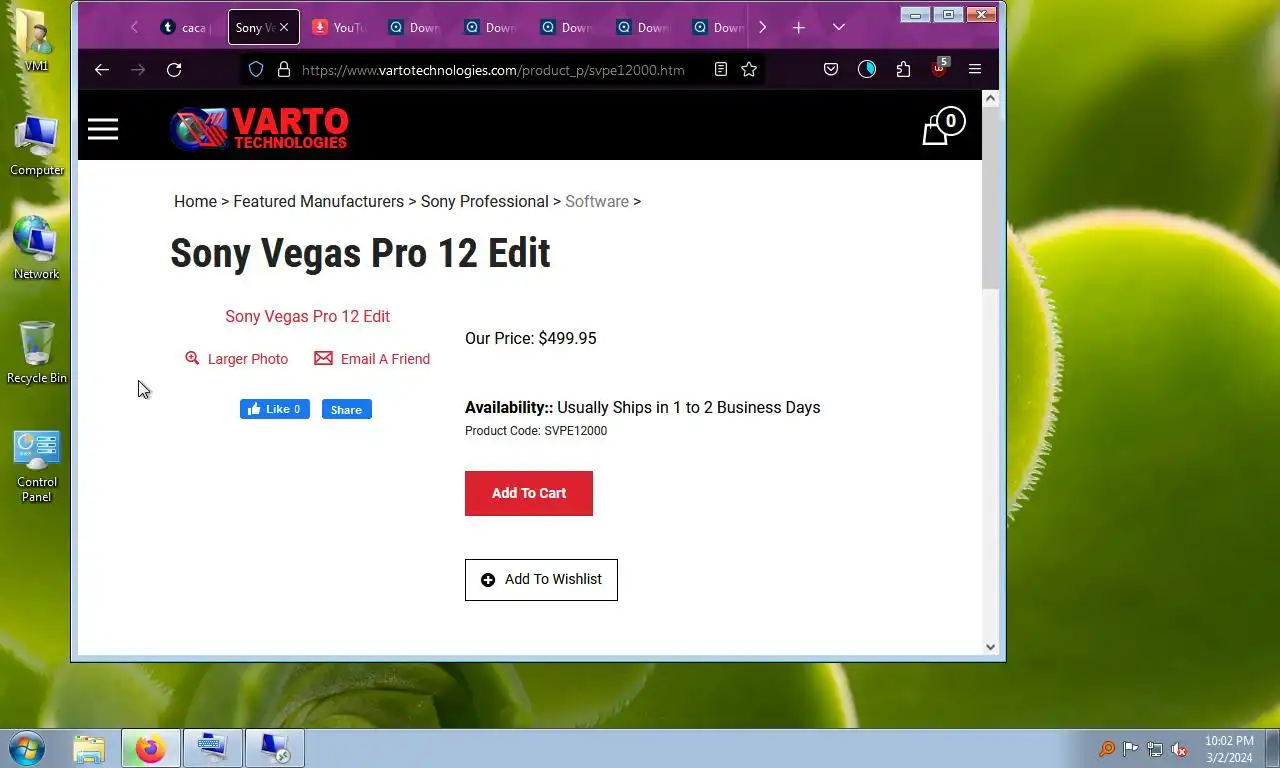The image size is (1280, 768).
Task: Select the VM1 desktop folder
Action: tap(37, 42)
